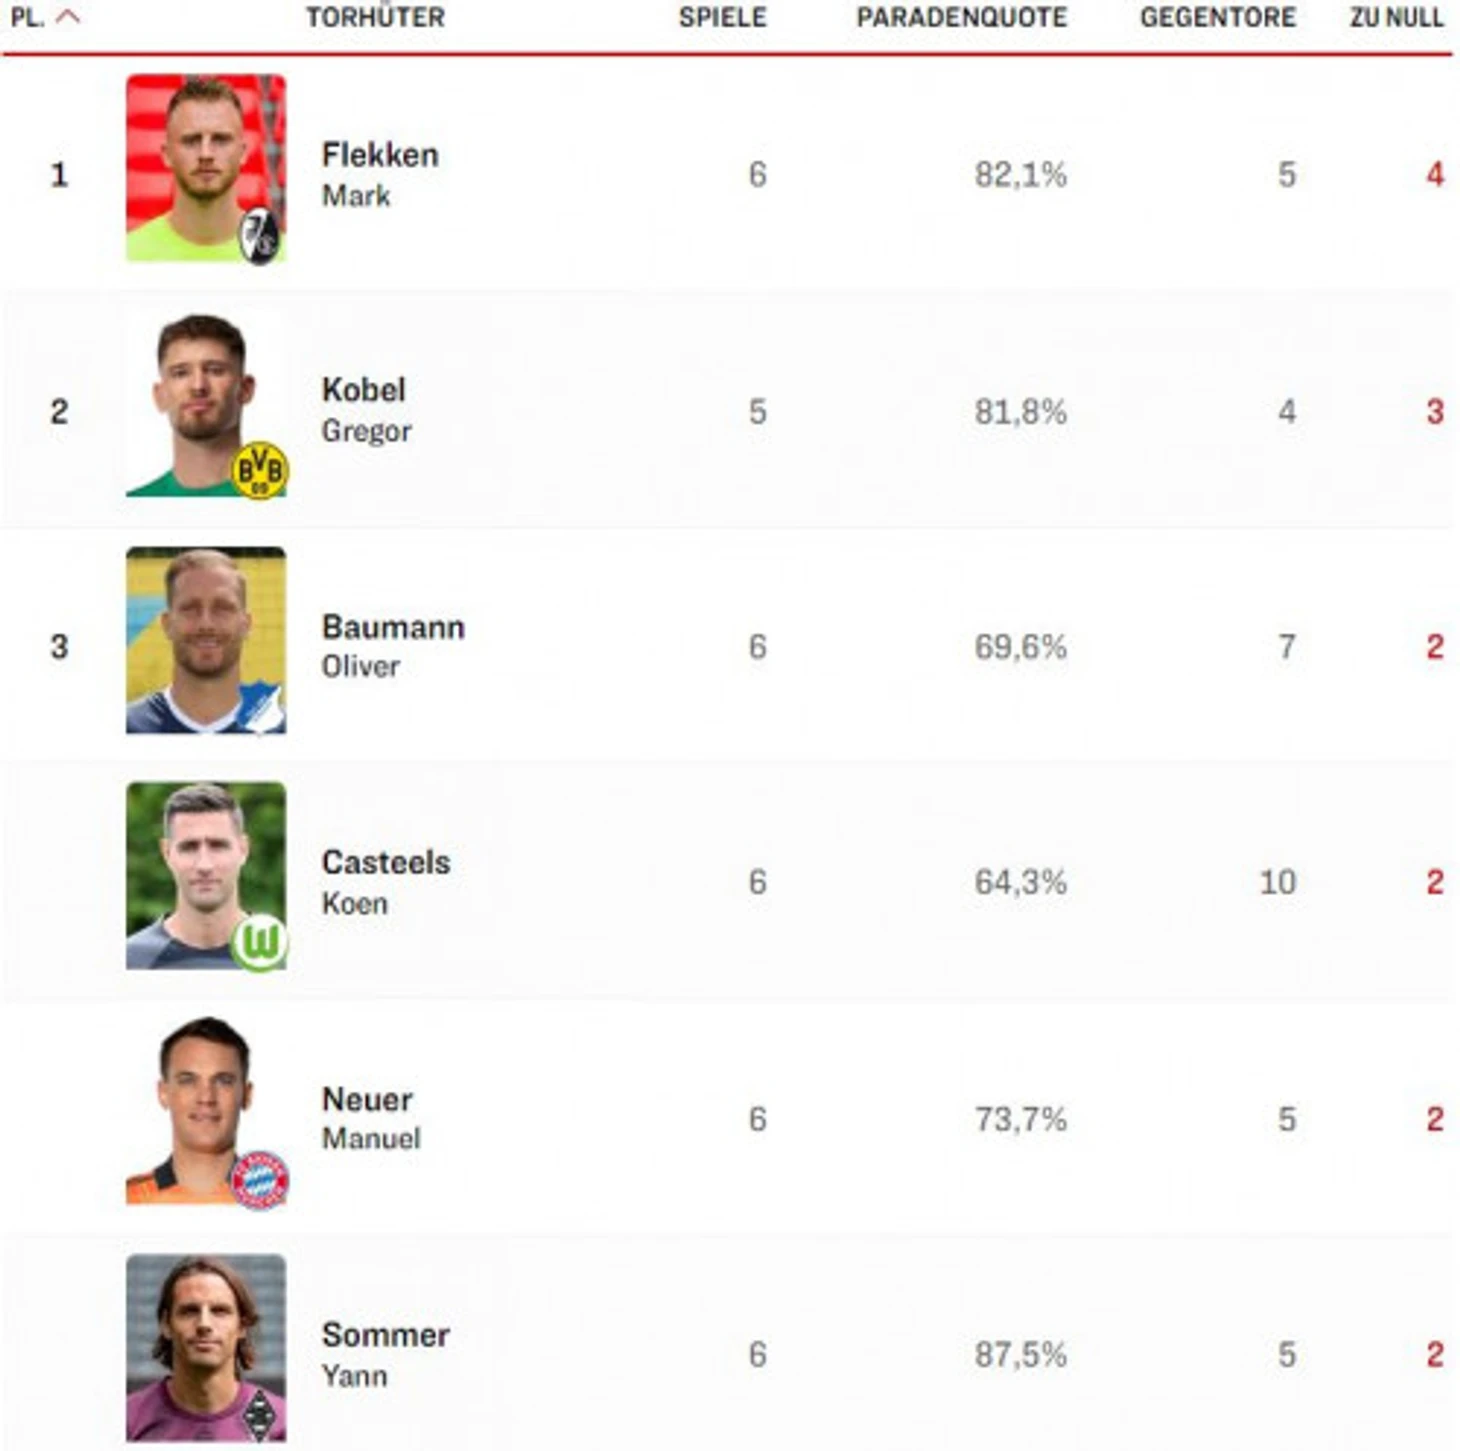This screenshot has height=1451, width=1460.
Task: Click the Hoffenheim club badge
Action: (262, 709)
